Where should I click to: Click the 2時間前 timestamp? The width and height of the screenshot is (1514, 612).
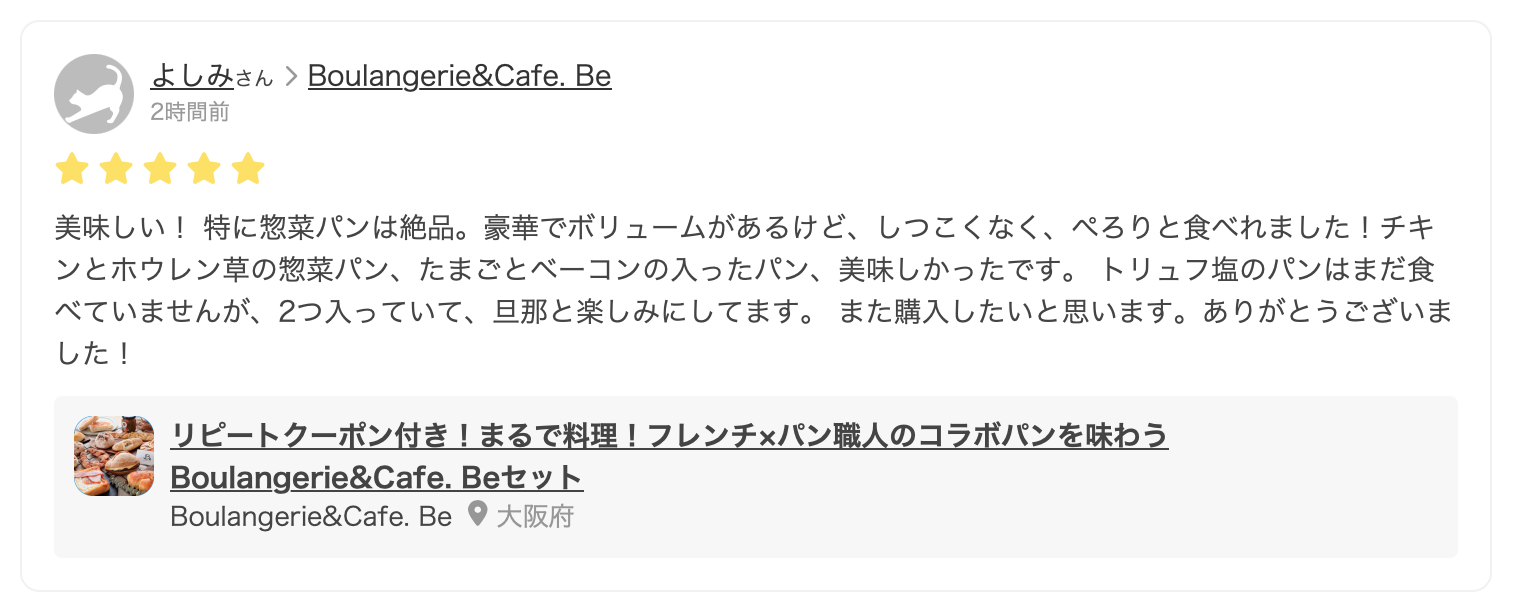[190, 112]
